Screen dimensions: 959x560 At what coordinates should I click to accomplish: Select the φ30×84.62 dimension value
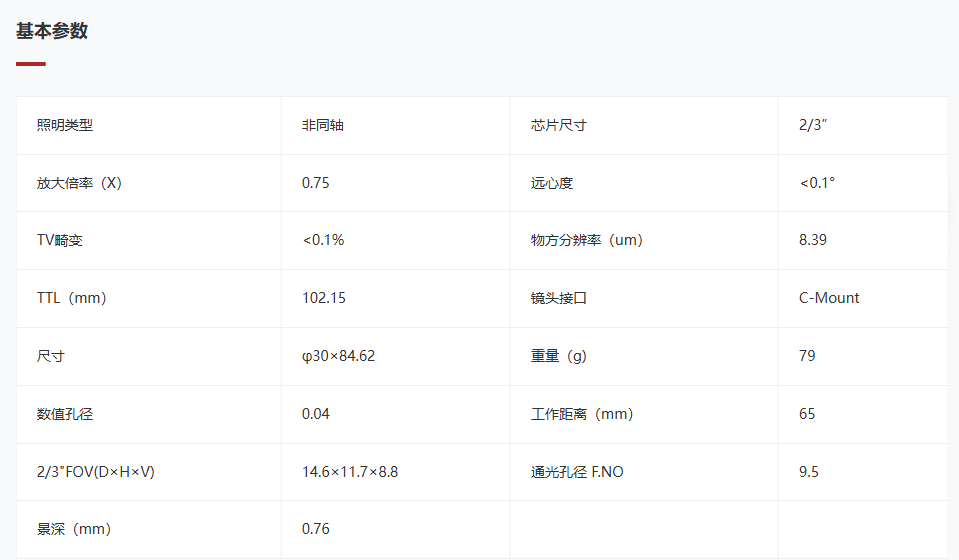tap(338, 356)
